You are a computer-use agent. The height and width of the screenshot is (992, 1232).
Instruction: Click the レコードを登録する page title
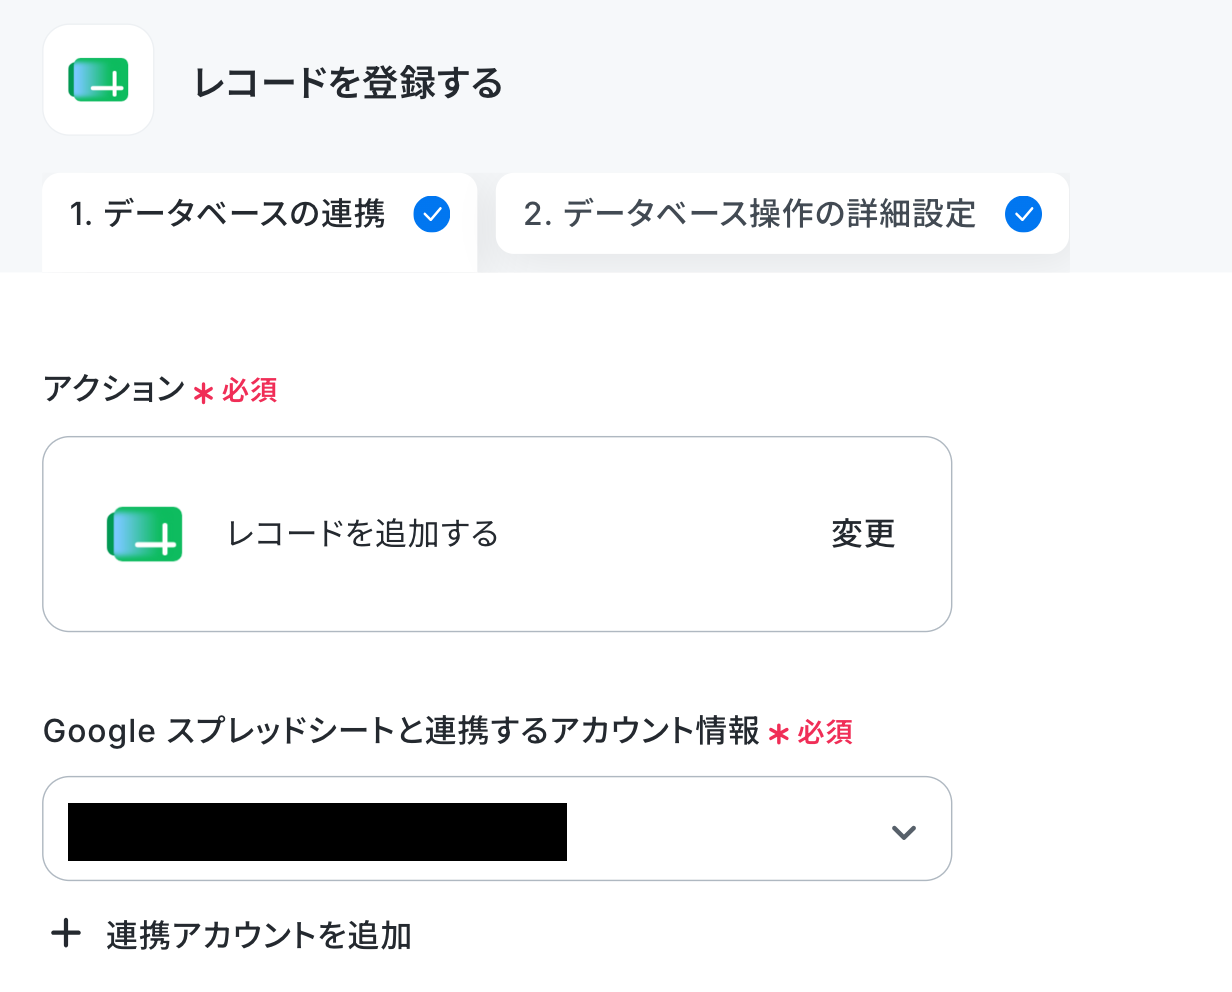[348, 82]
